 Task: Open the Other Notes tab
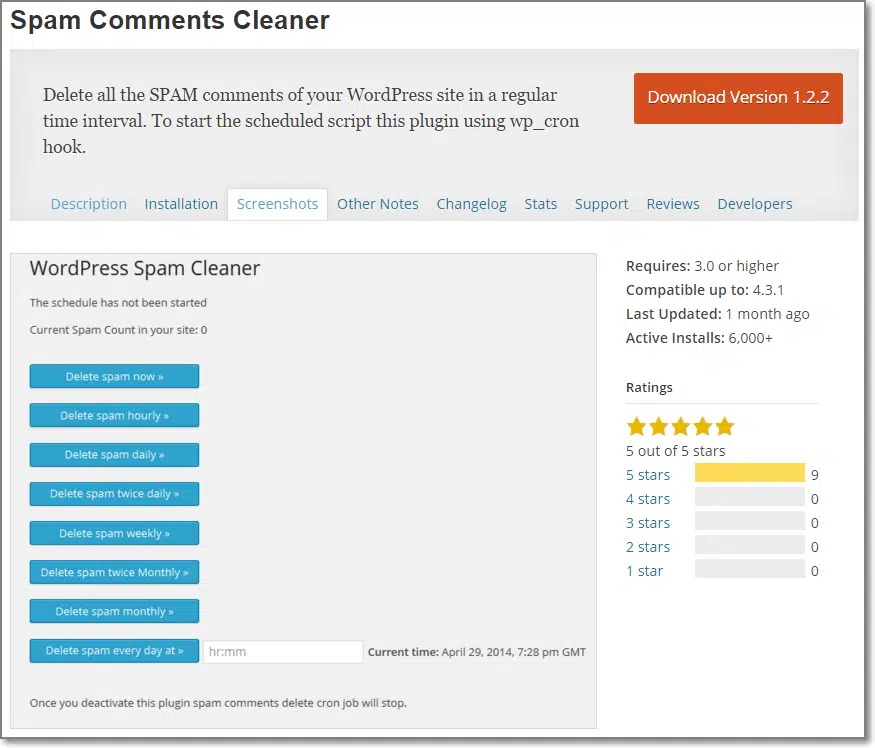(378, 204)
